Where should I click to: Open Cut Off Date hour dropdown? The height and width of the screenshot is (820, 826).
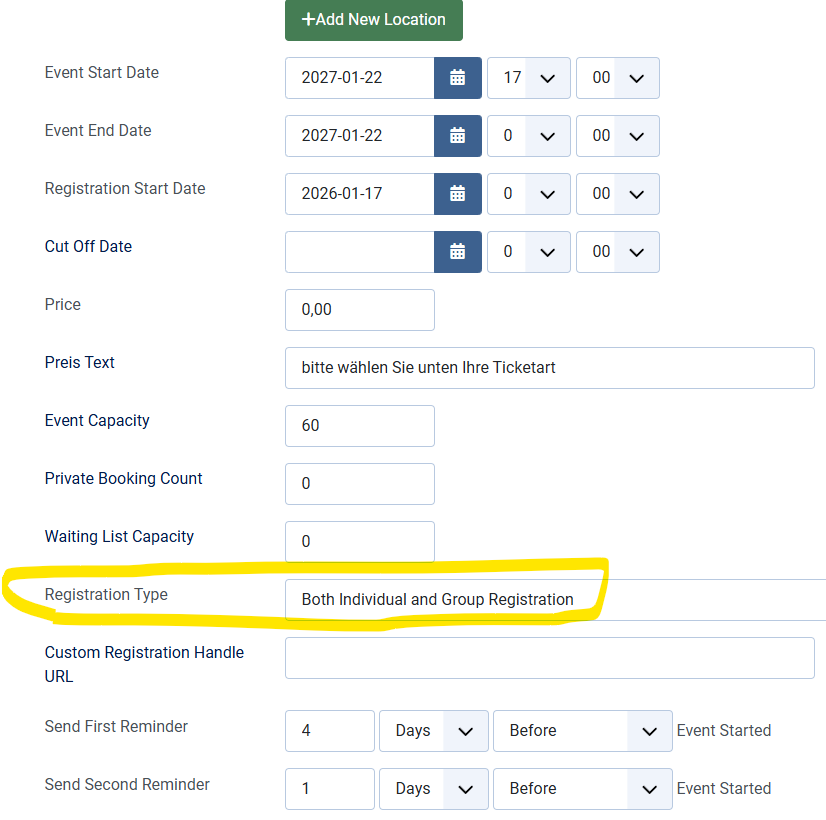pyautogui.click(x=528, y=252)
